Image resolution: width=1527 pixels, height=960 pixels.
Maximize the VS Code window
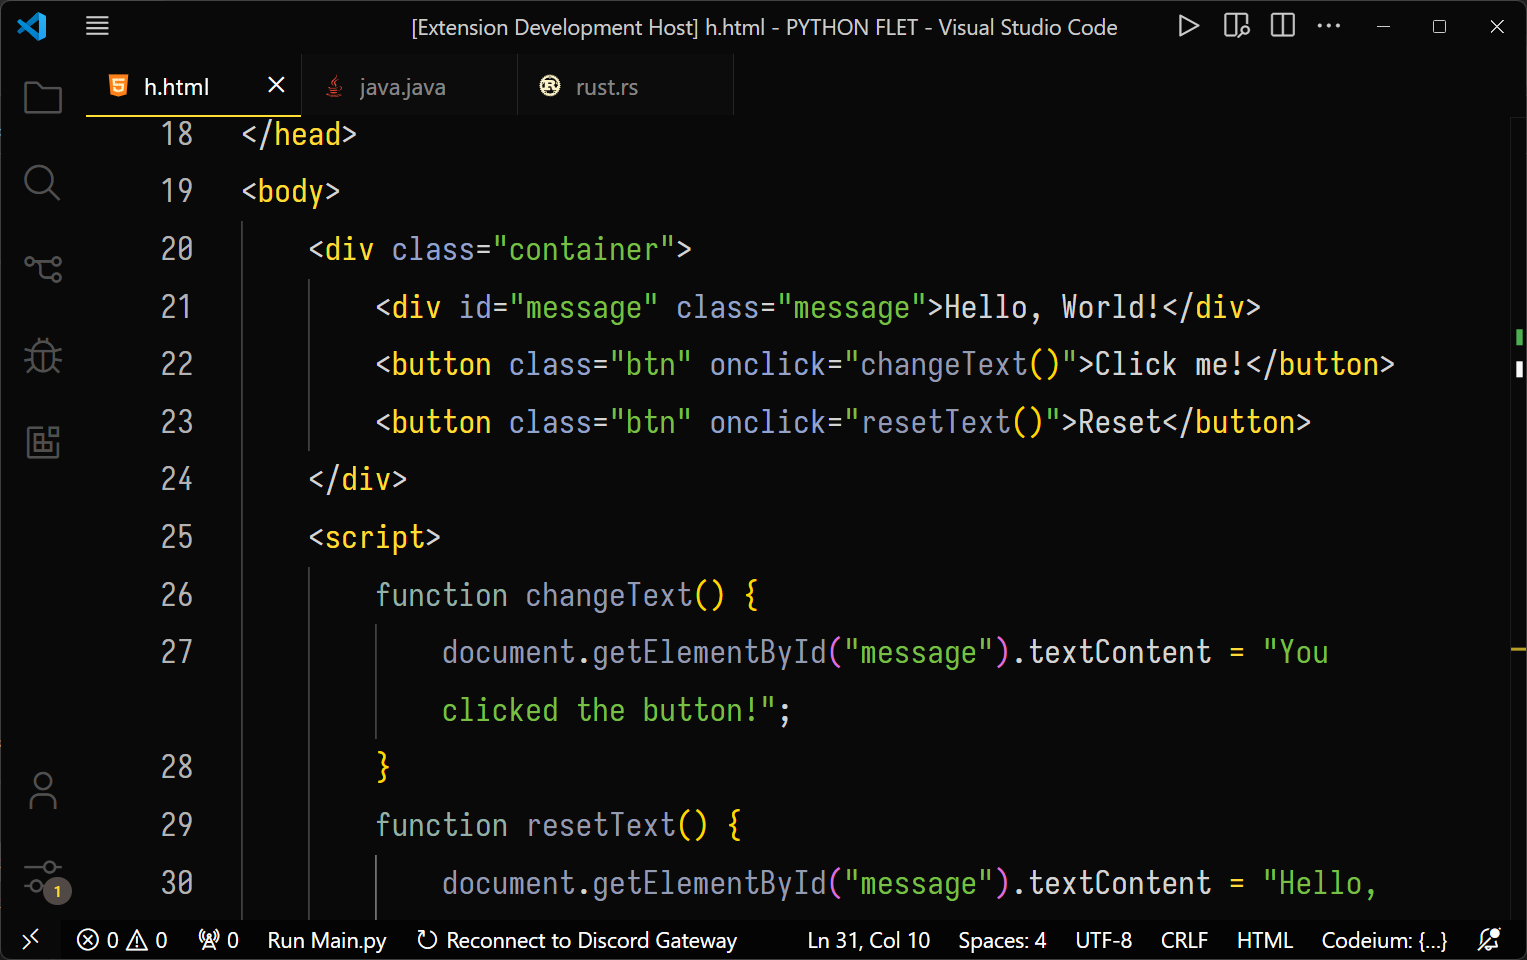tap(1440, 27)
